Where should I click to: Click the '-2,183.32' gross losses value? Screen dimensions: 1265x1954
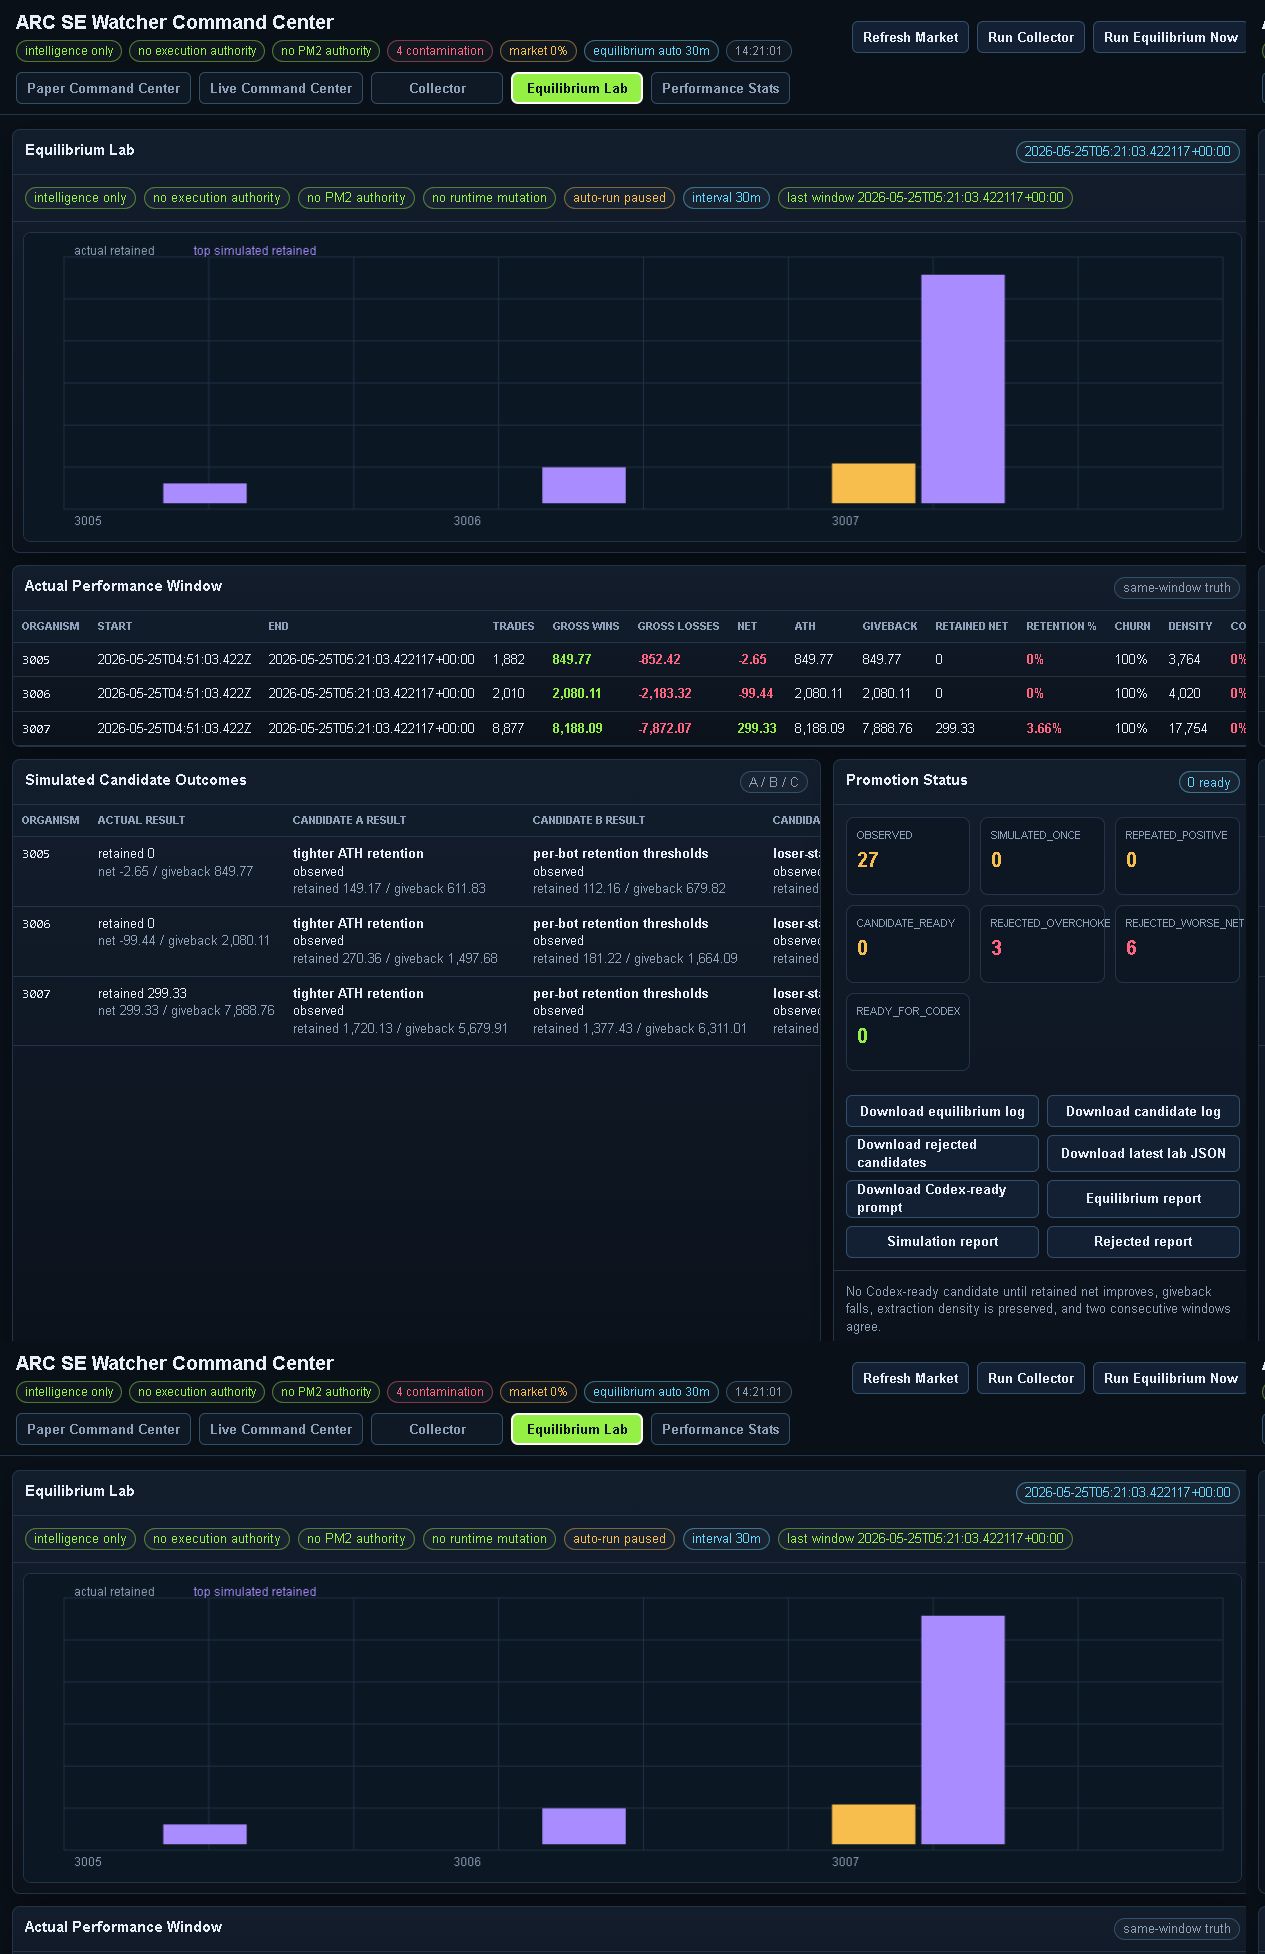tap(664, 694)
